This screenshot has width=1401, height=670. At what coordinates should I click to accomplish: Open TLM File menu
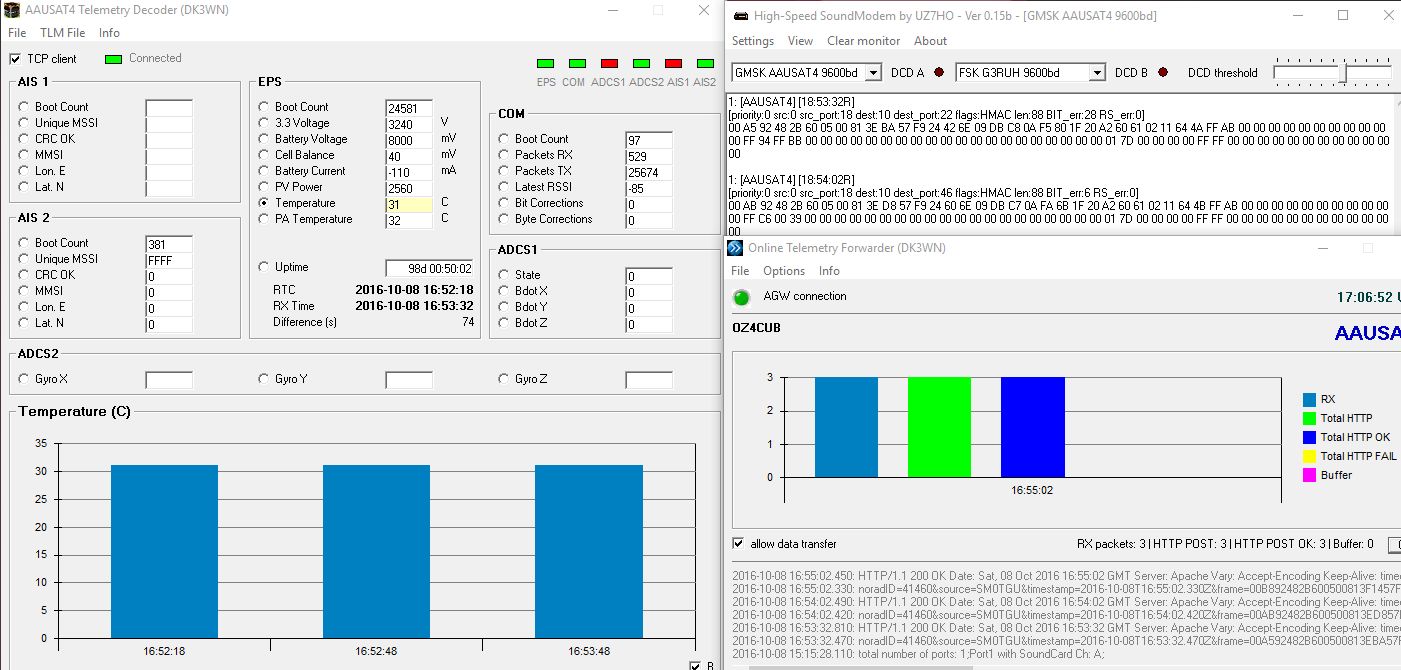coord(63,33)
